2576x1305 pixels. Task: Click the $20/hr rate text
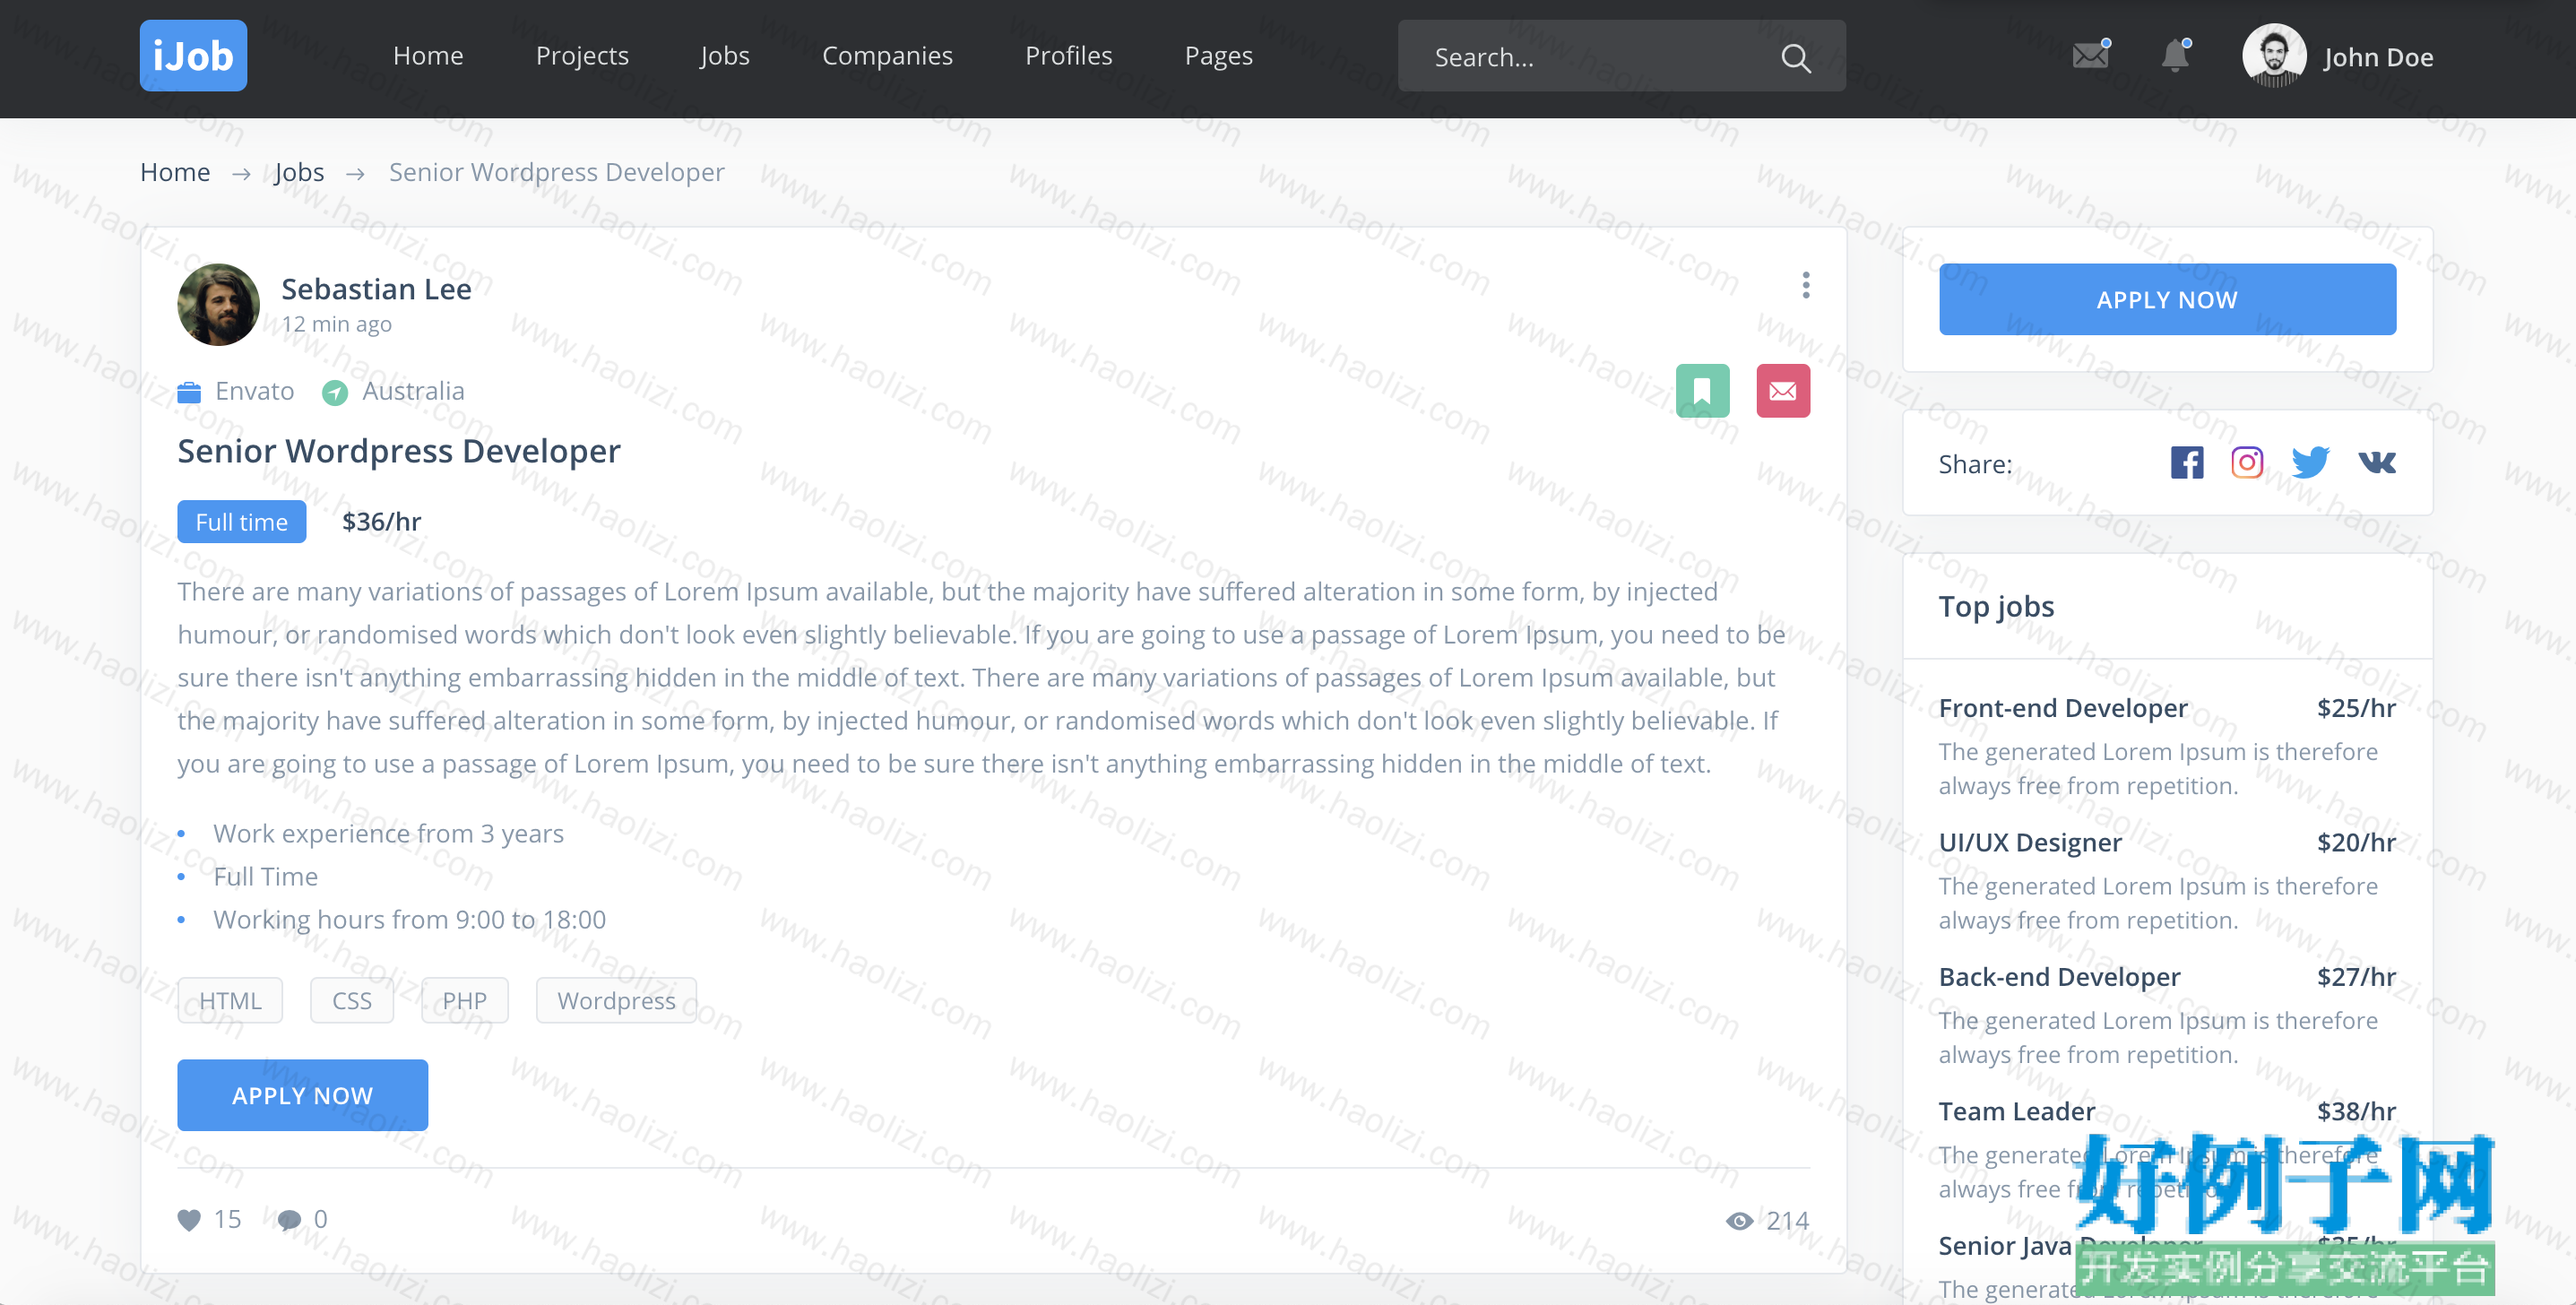coord(2357,843)
